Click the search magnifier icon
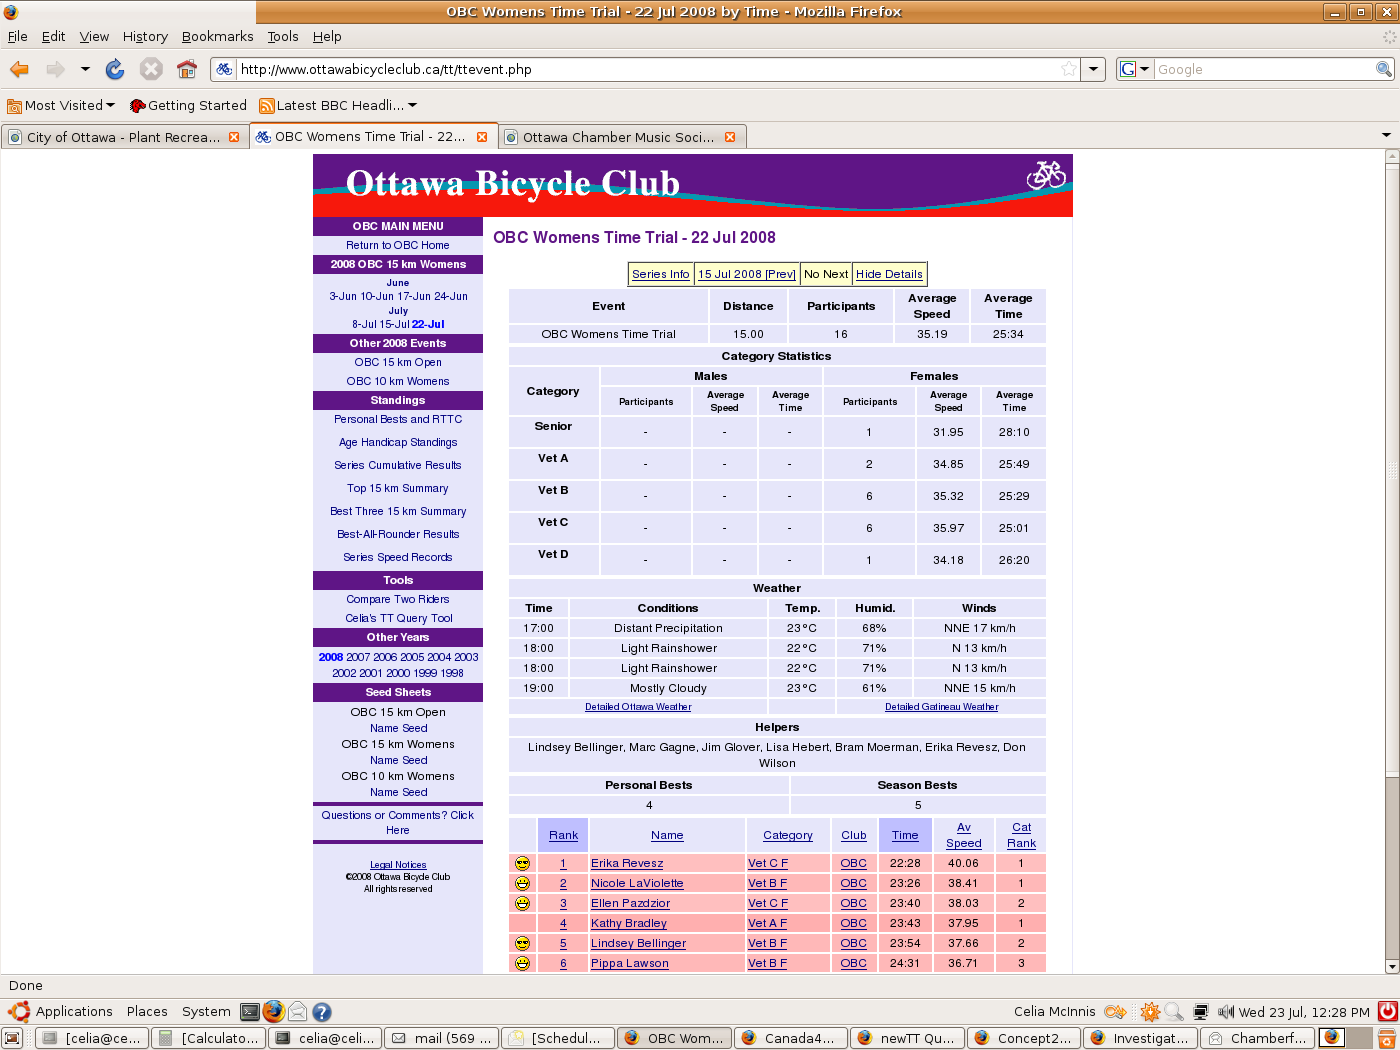This screenshot has width=1400, height=1050. pos(1384,69)
